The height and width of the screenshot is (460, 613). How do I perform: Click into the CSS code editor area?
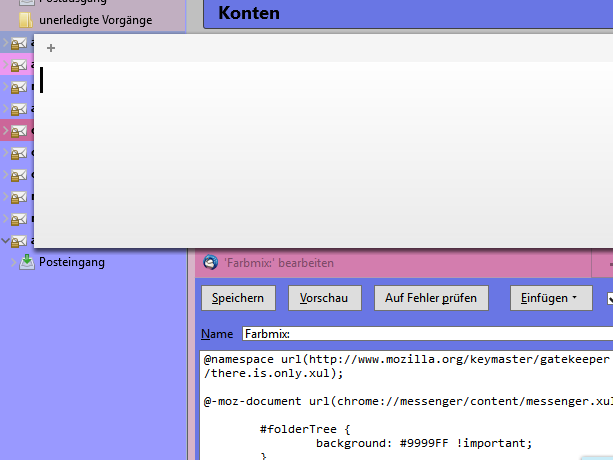coord(406,406)
